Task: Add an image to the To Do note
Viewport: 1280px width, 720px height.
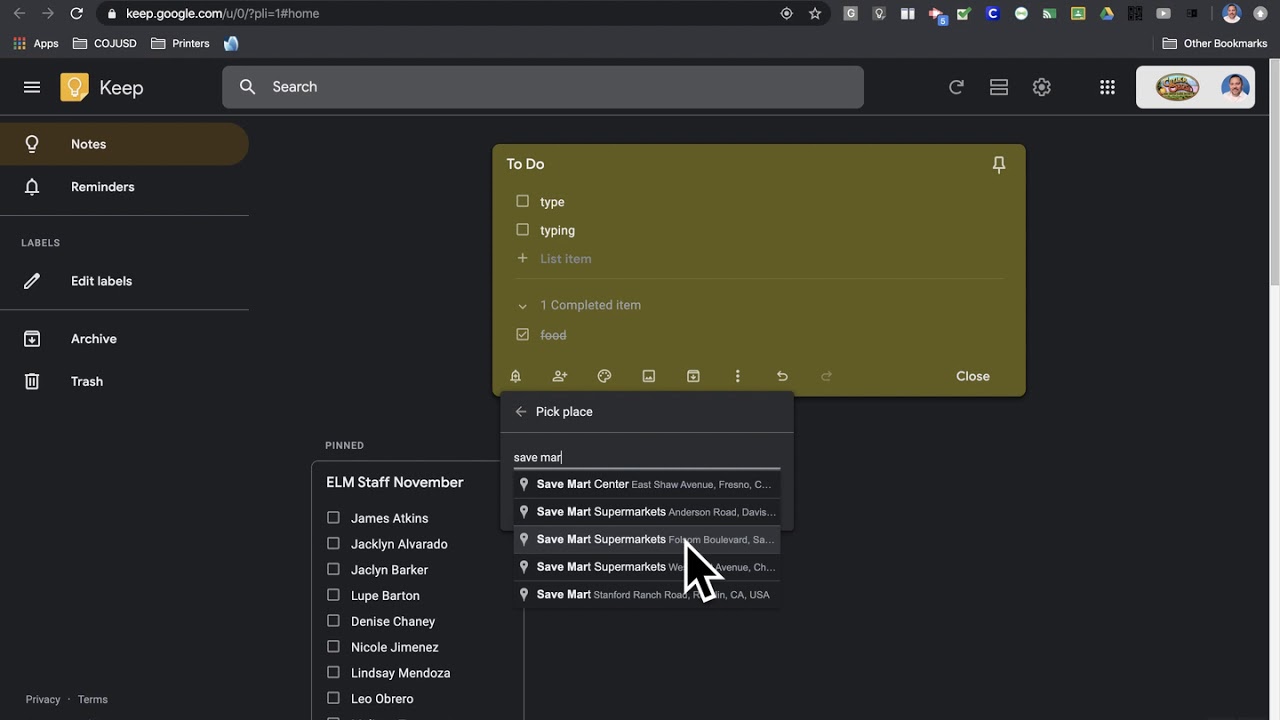Action: pos(649,376)
